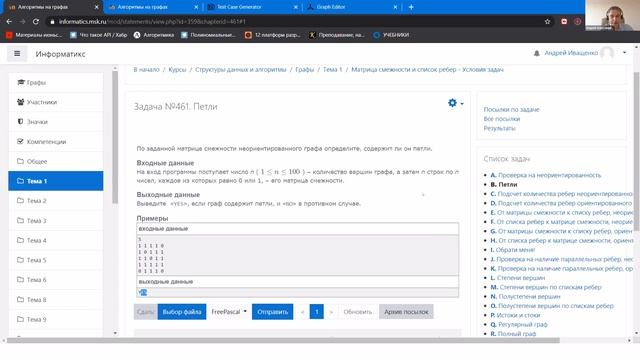Open a new browser tab
Viewport: 640px width, 360px height.
pos(411,7)
